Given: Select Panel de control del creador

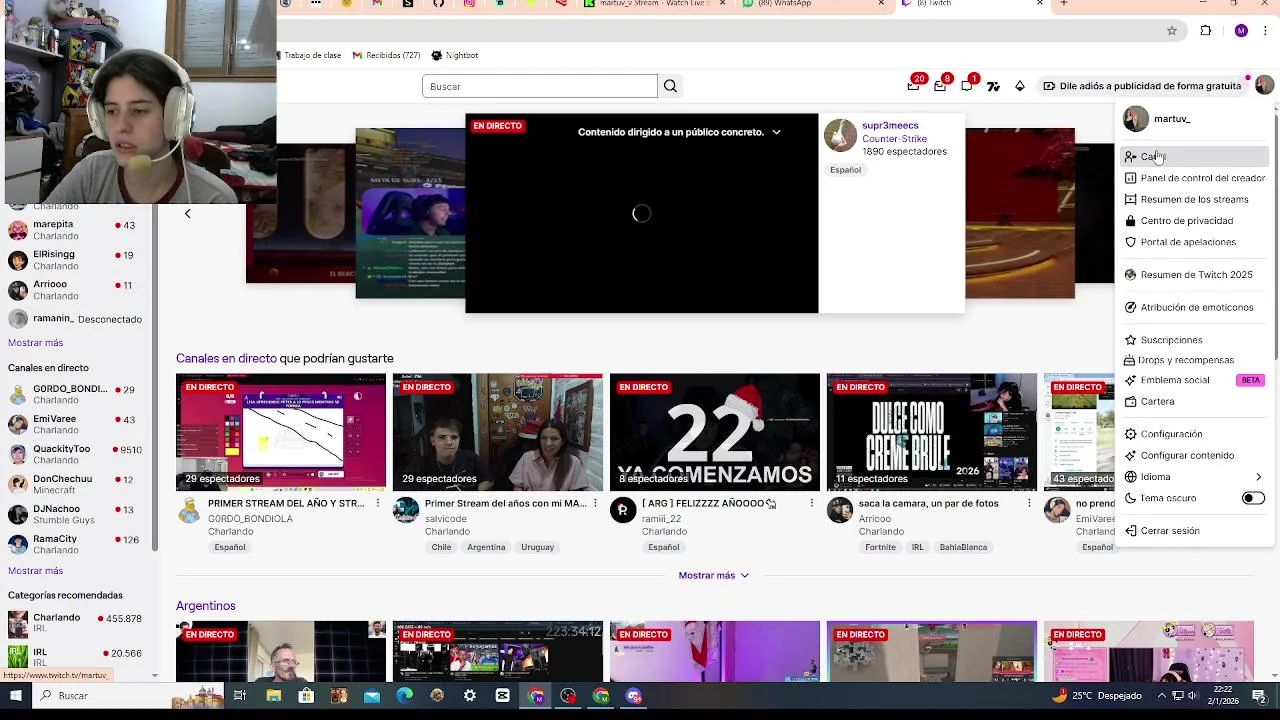Looking at the screenshot, I should (1195, 178).
